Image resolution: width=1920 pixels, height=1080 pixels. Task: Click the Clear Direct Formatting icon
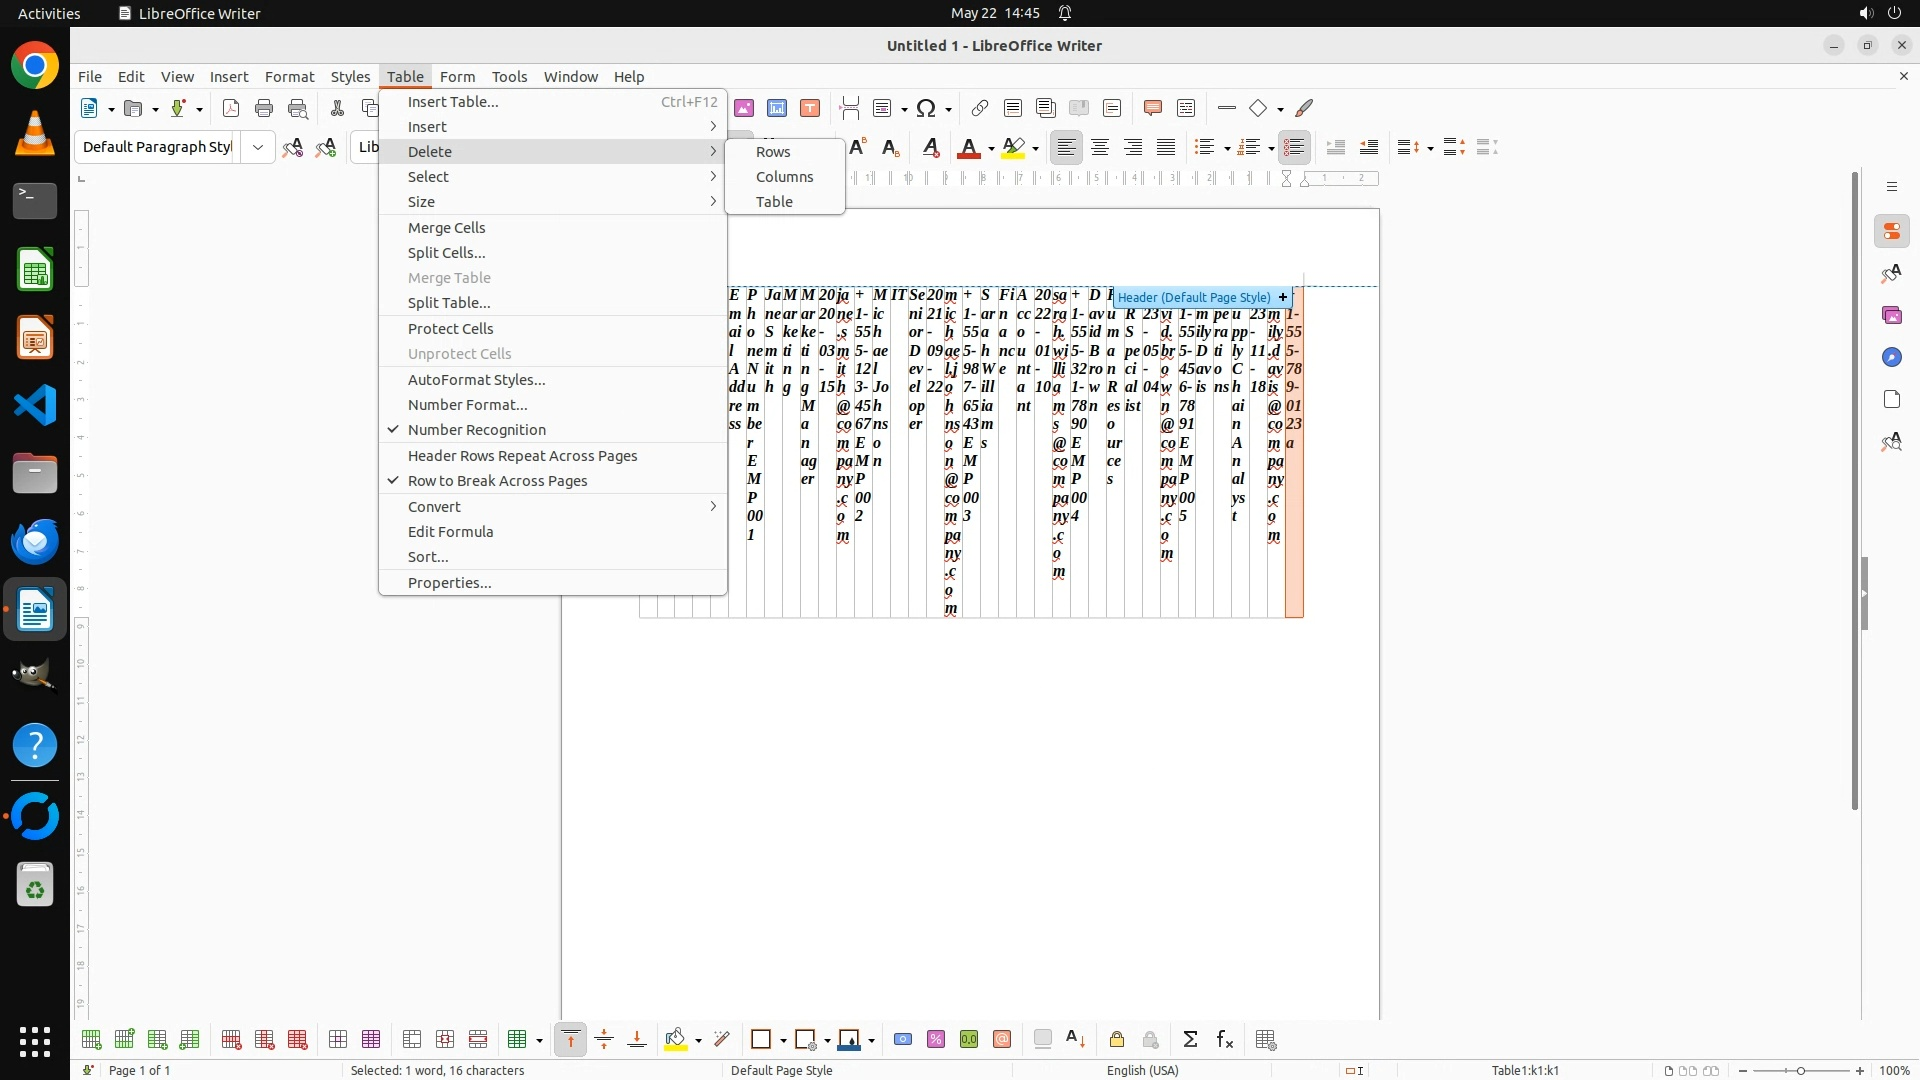[930, 147]
